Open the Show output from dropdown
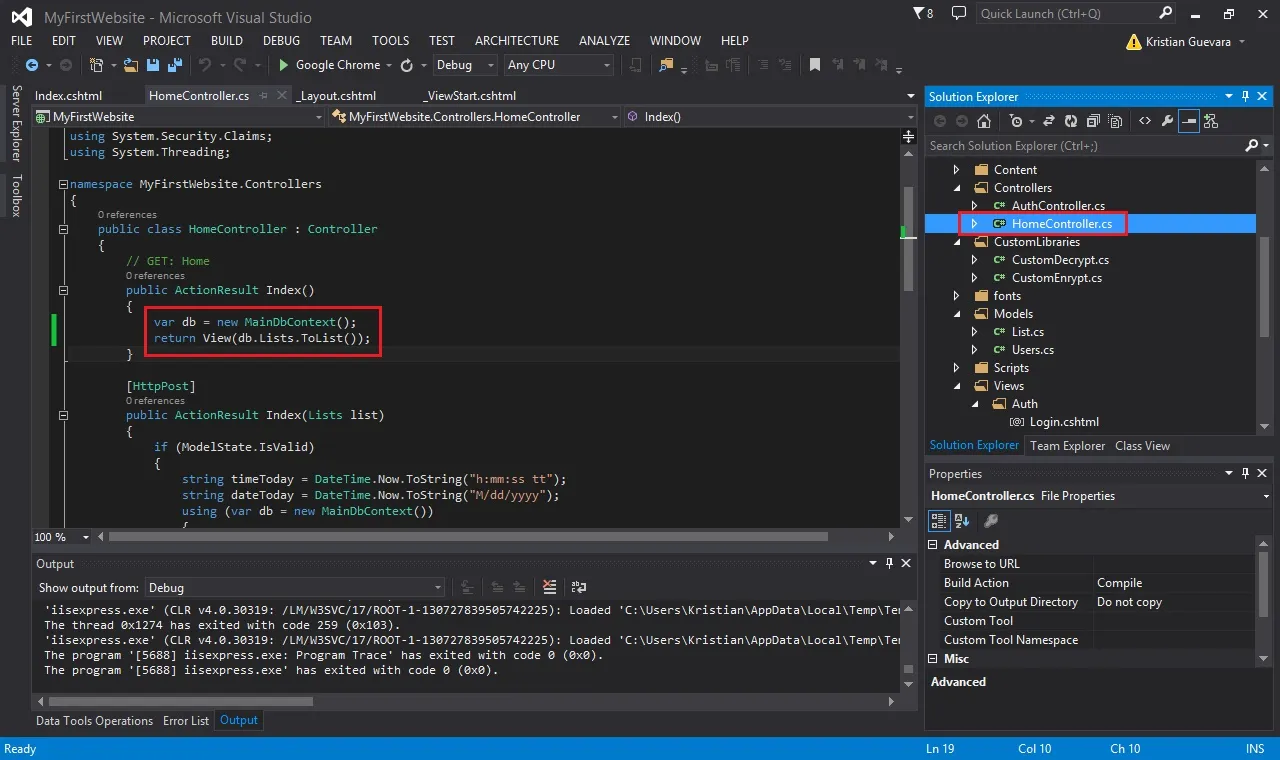This screenshot has width=1280, height=760. tap(295, 588)
